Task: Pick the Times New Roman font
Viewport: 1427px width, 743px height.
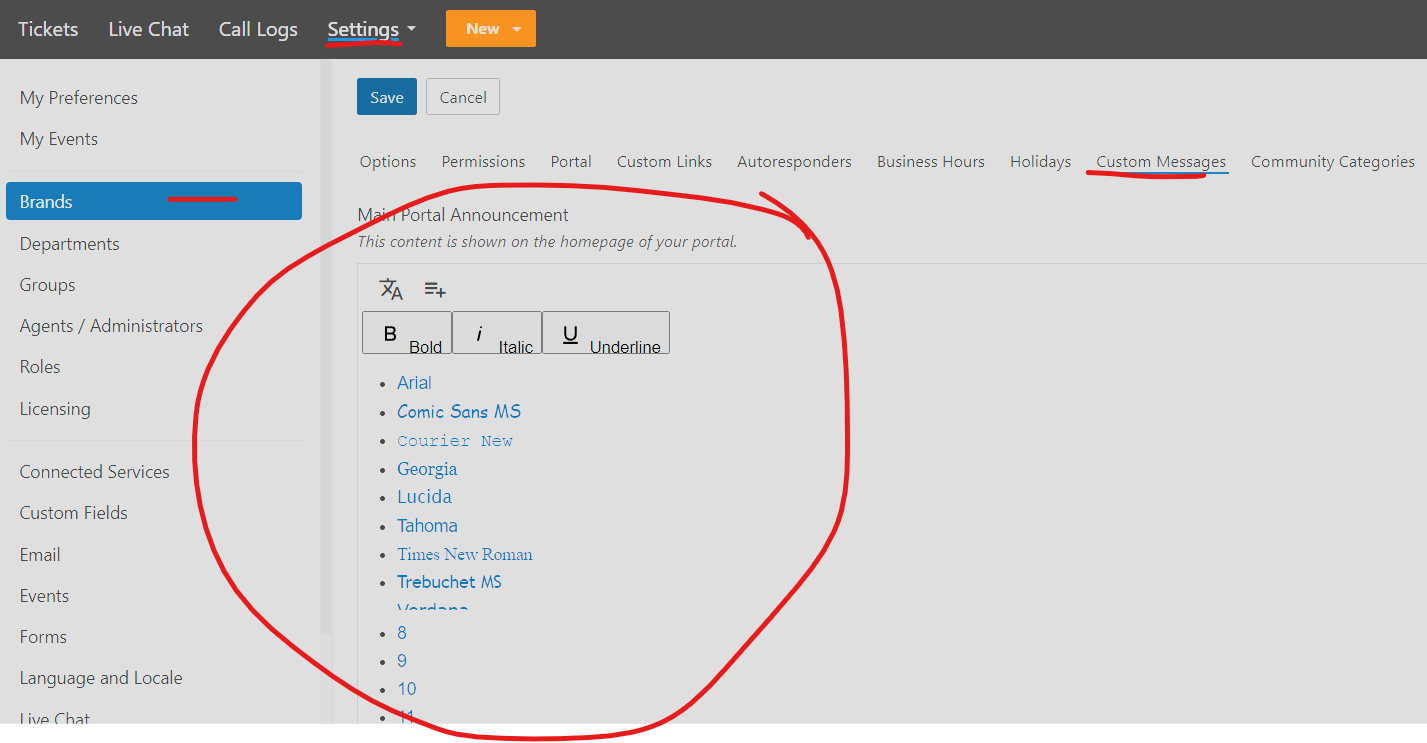Action: pyautogui.click(x=464, y=554)
